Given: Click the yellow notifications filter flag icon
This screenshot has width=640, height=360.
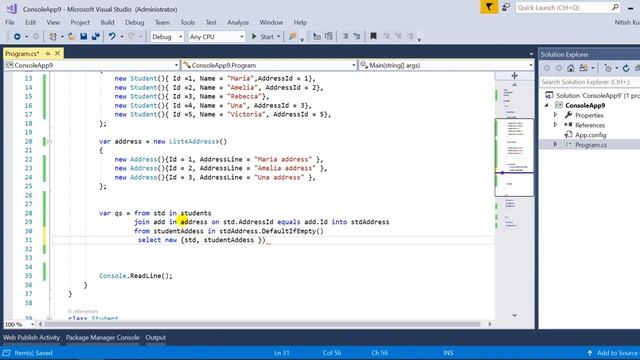Looking at the screenshot, I should click(489, 7).
